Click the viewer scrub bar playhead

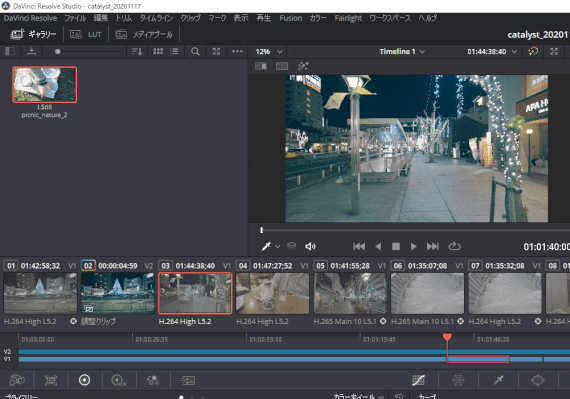261,230
